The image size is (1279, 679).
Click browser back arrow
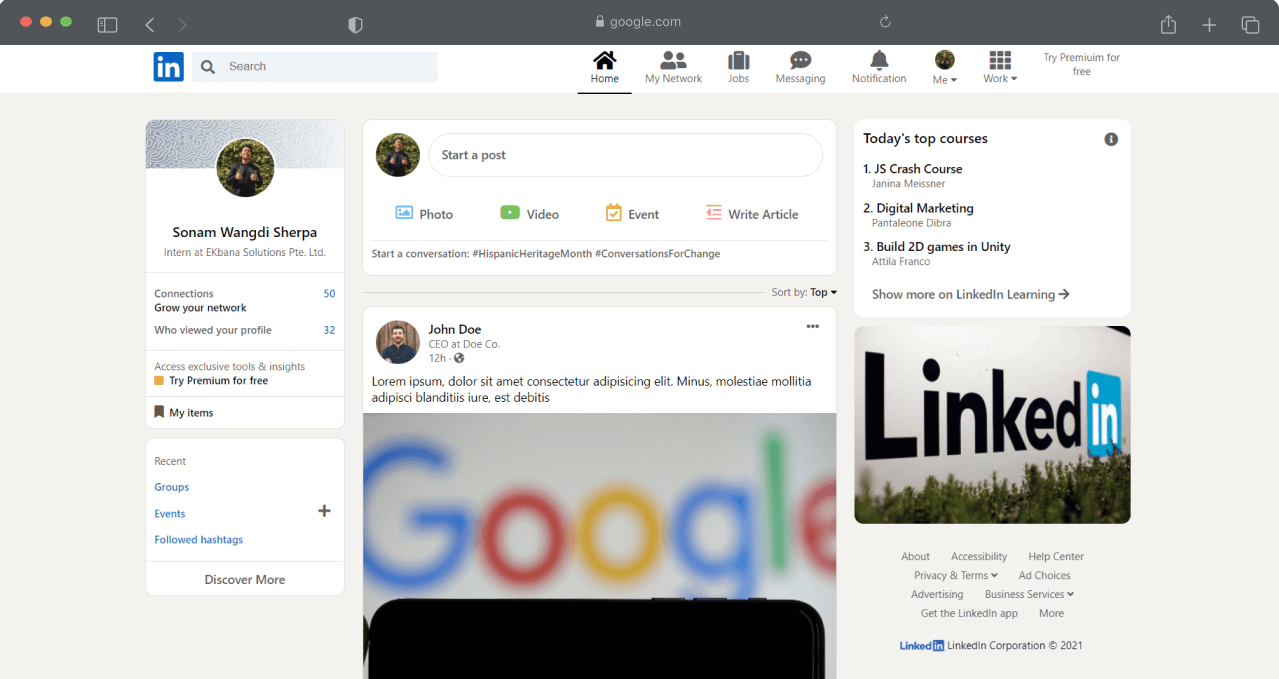pos(149,24)
